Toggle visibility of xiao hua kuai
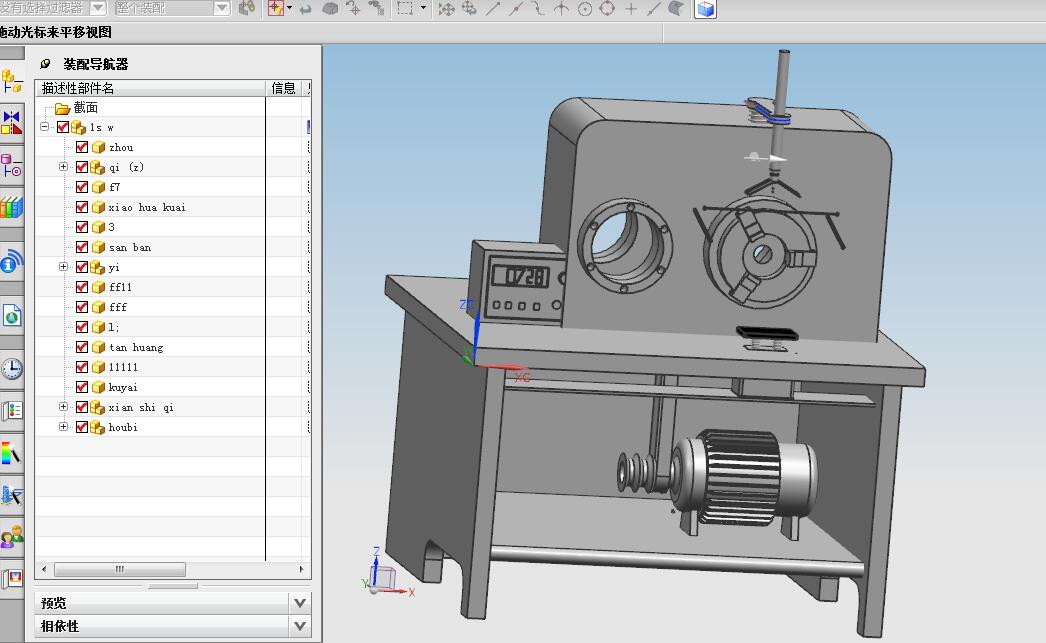 coord(82,207)
